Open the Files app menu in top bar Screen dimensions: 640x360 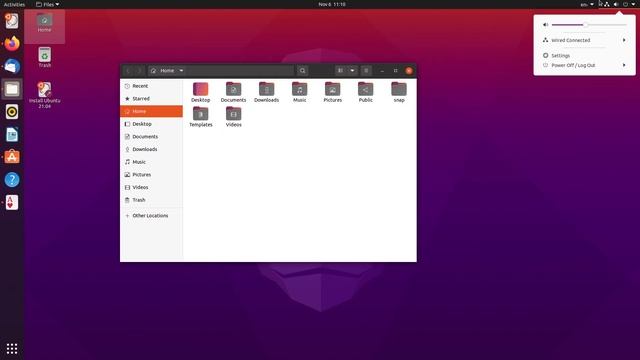pyautogui.click(x=47, y=4)
